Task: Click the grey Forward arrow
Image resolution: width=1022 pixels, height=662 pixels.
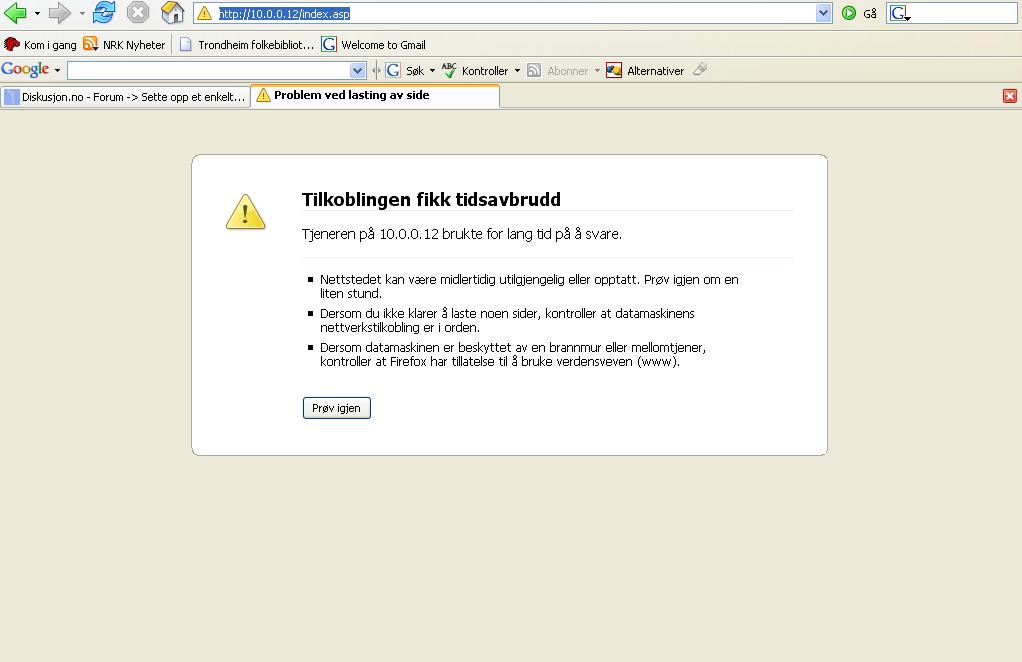Action: click(60, 12)
